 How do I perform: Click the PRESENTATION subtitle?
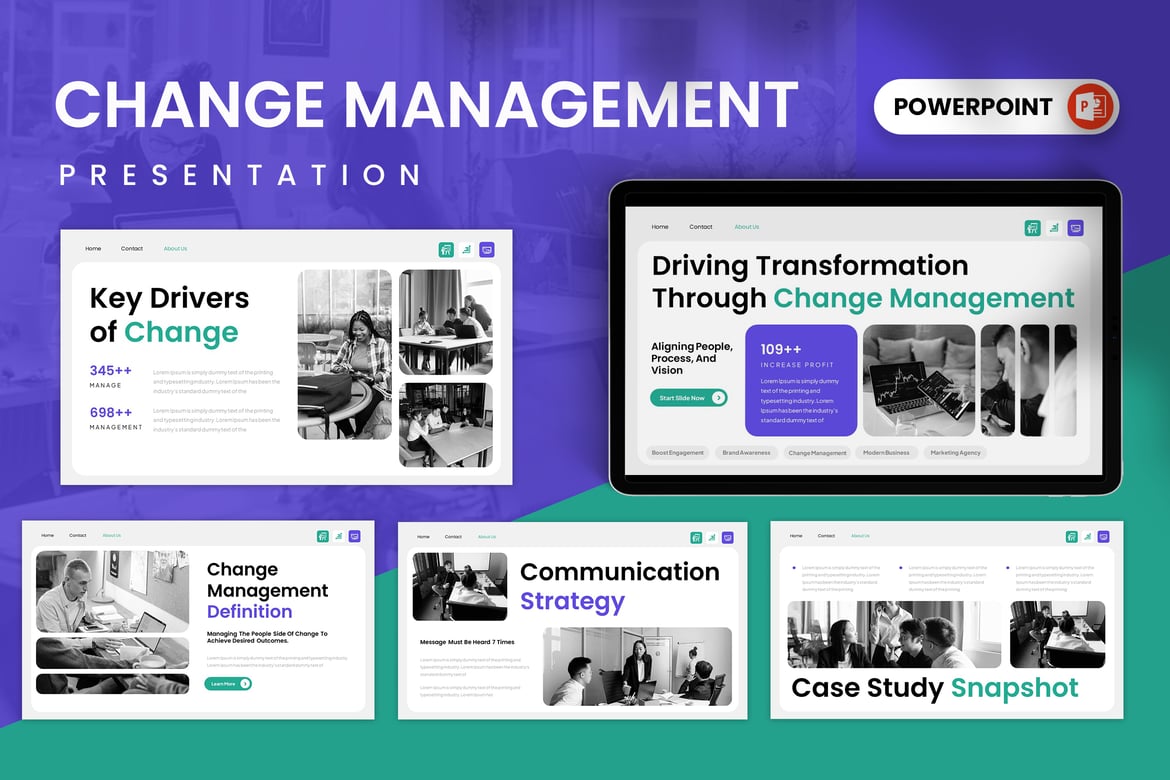240,175
